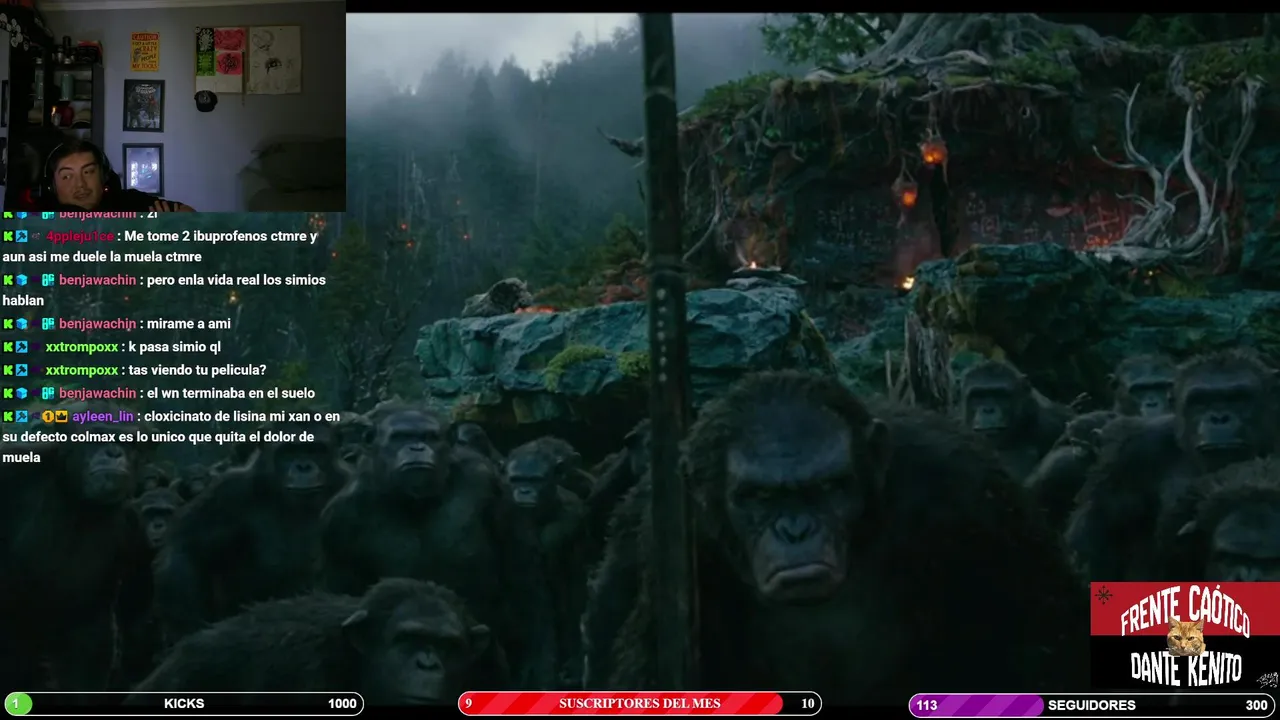The height and width of the screenshot is (720, 1280).
Task: Click Kick badge beside 4ppleju1ce's ibuprofenos message
Action: (8, 236)
